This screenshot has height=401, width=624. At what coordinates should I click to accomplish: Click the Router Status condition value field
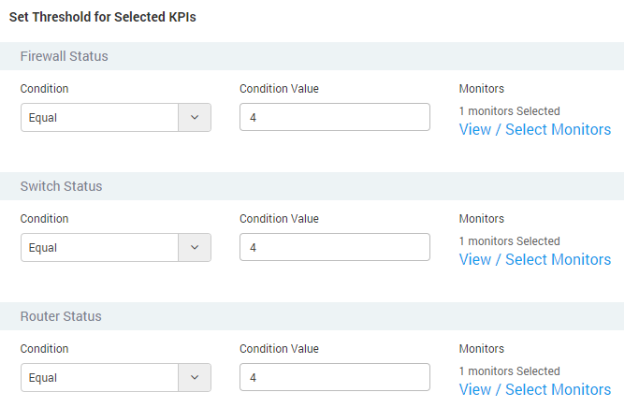[335, 377]
